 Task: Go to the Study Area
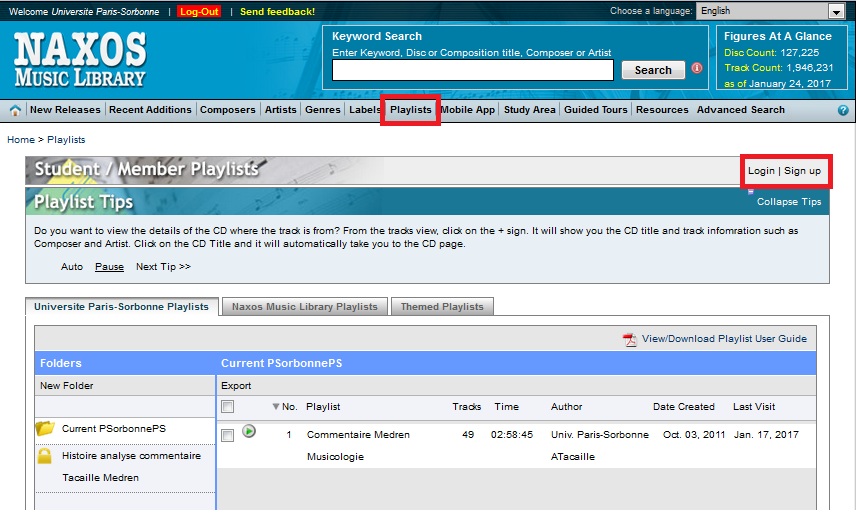pos(530,110)
